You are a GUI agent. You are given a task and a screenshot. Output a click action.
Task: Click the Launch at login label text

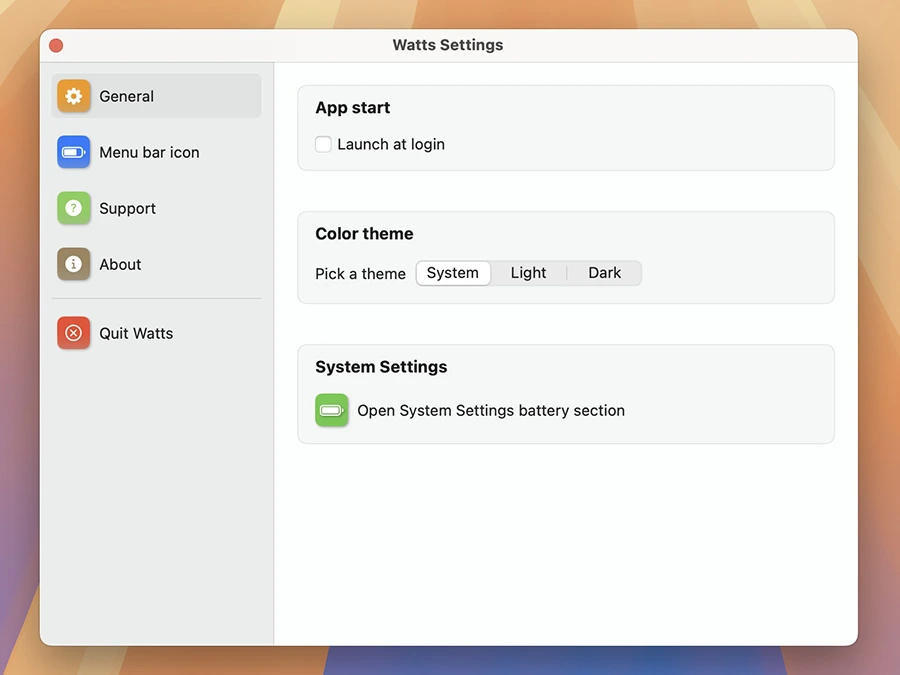[x=391, y=144]
